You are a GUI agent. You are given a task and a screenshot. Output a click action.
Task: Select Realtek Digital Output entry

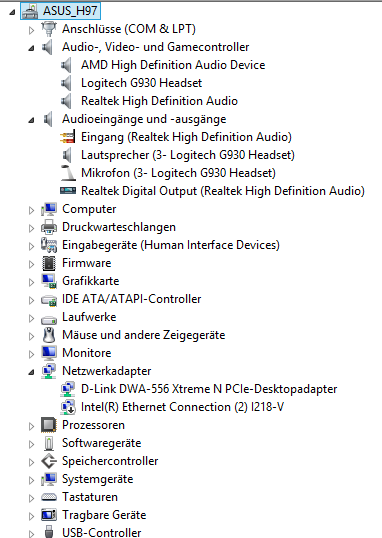pos(223,191)
